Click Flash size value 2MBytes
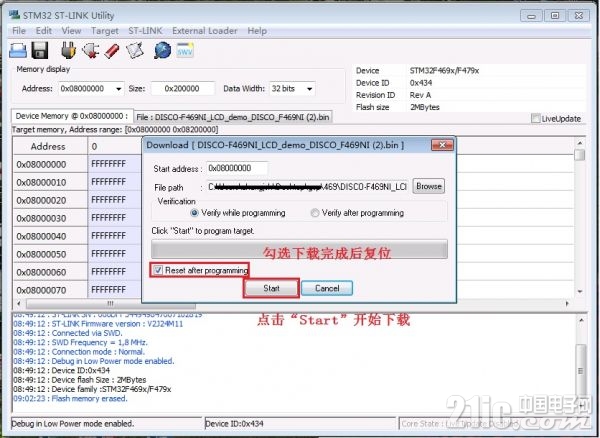This screenshot has height=438, width=600. point(424,107)
